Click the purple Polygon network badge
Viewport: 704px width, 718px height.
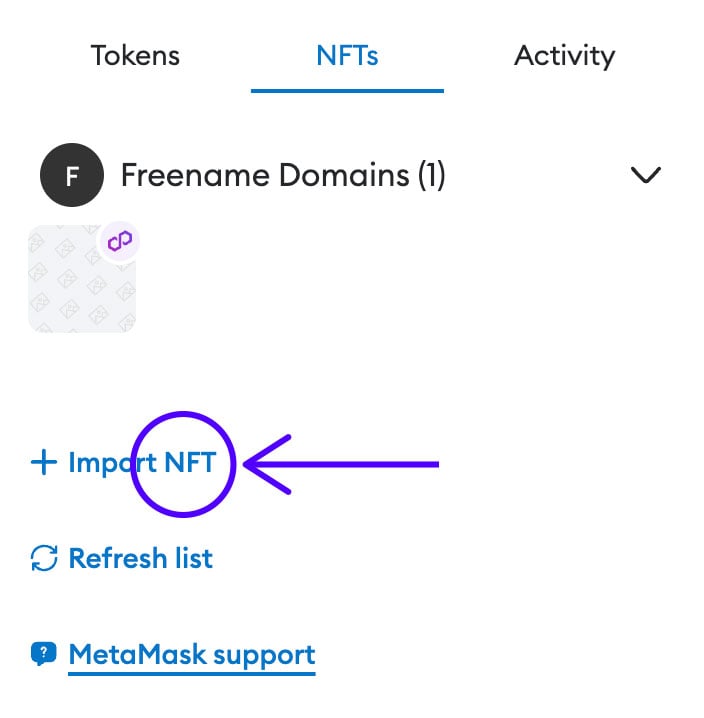pyautogui.click(x=119, y=241)
